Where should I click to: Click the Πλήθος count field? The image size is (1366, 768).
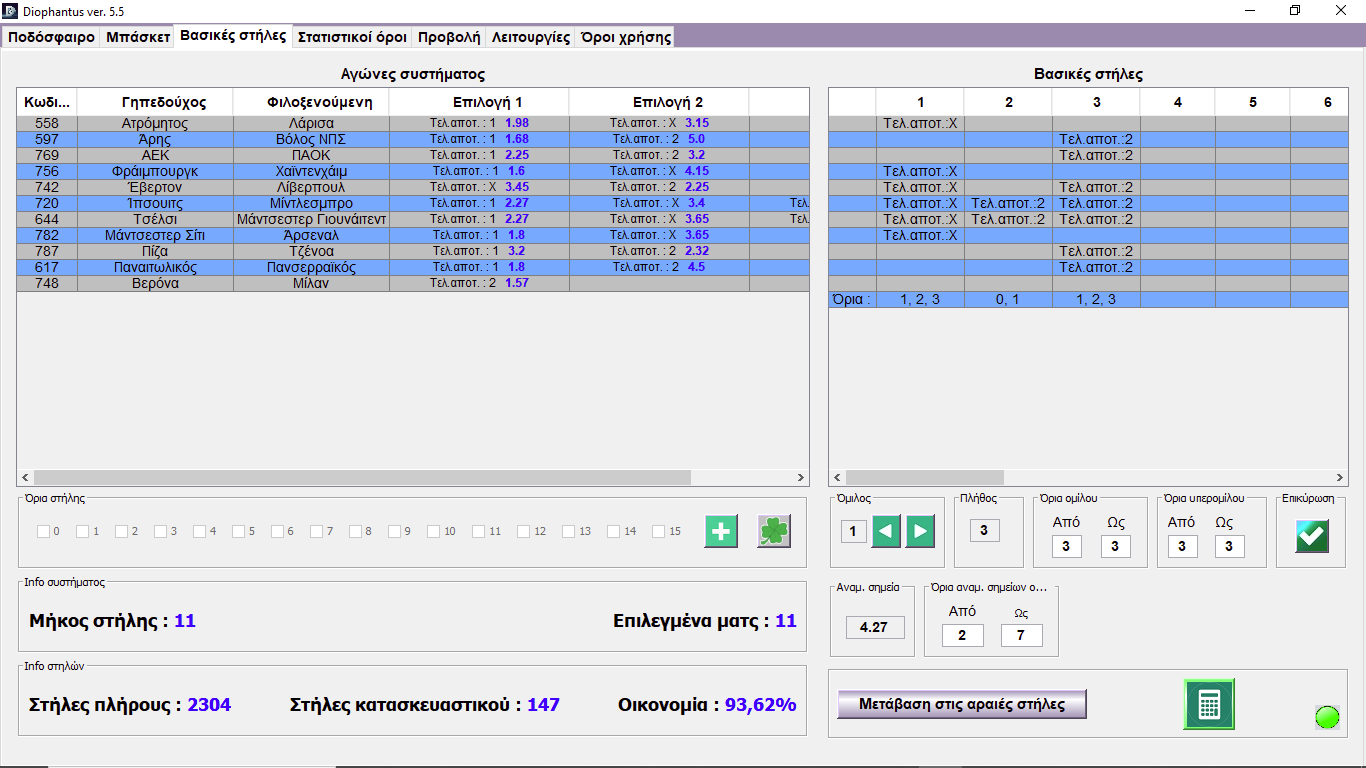point(984,531)
